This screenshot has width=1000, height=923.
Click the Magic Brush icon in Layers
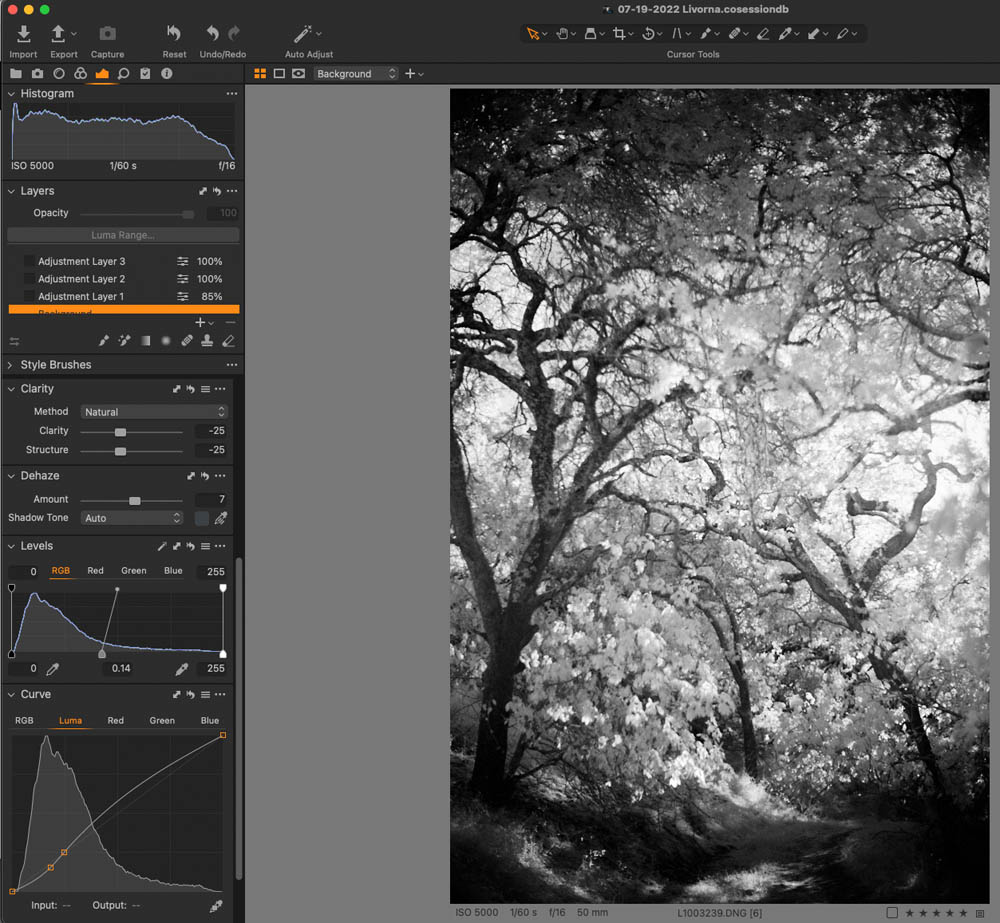click(x=124, y=341)
